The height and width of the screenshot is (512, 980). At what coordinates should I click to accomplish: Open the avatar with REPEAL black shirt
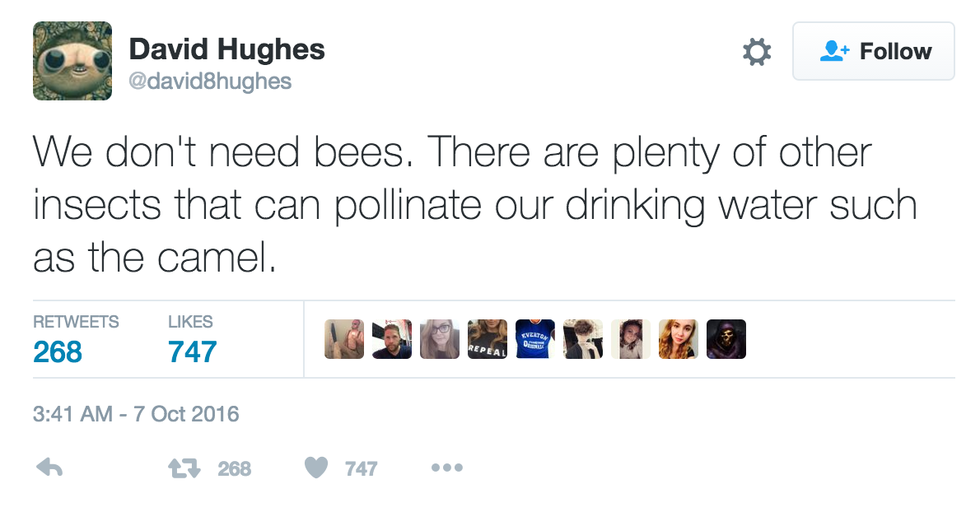[x=487, y=339]
